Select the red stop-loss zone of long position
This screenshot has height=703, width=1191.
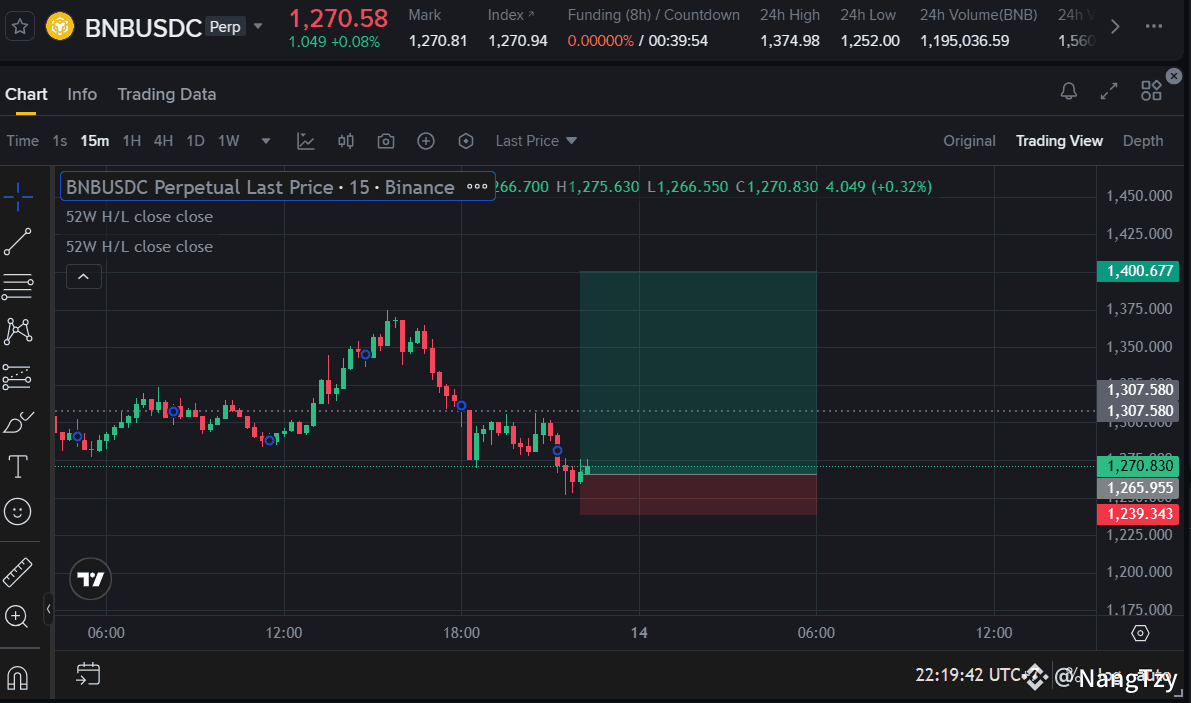pyautogui.click(x=698, y=494)
